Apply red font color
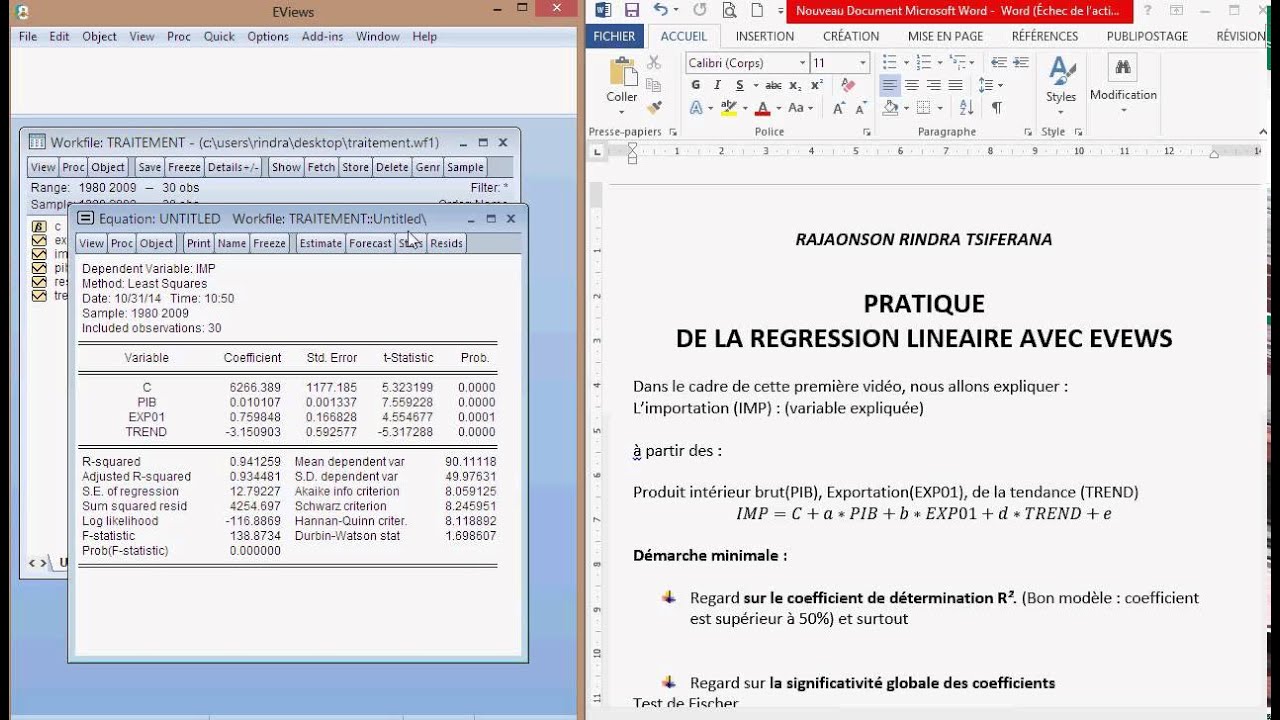Screen dimensions: 1280x720 [762, 108]
